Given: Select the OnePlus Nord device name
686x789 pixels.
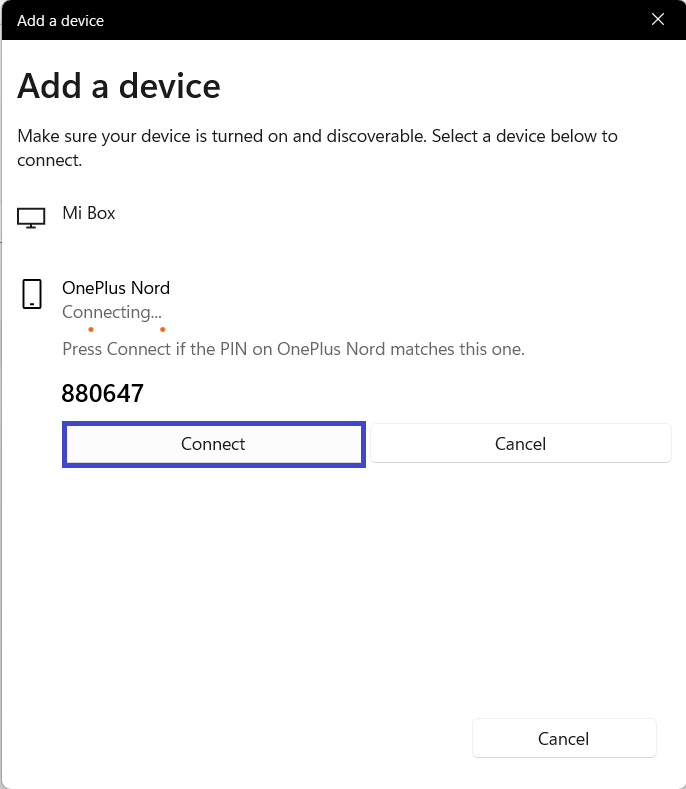Looking at the screenshot, I should click(x=116, y=288).
